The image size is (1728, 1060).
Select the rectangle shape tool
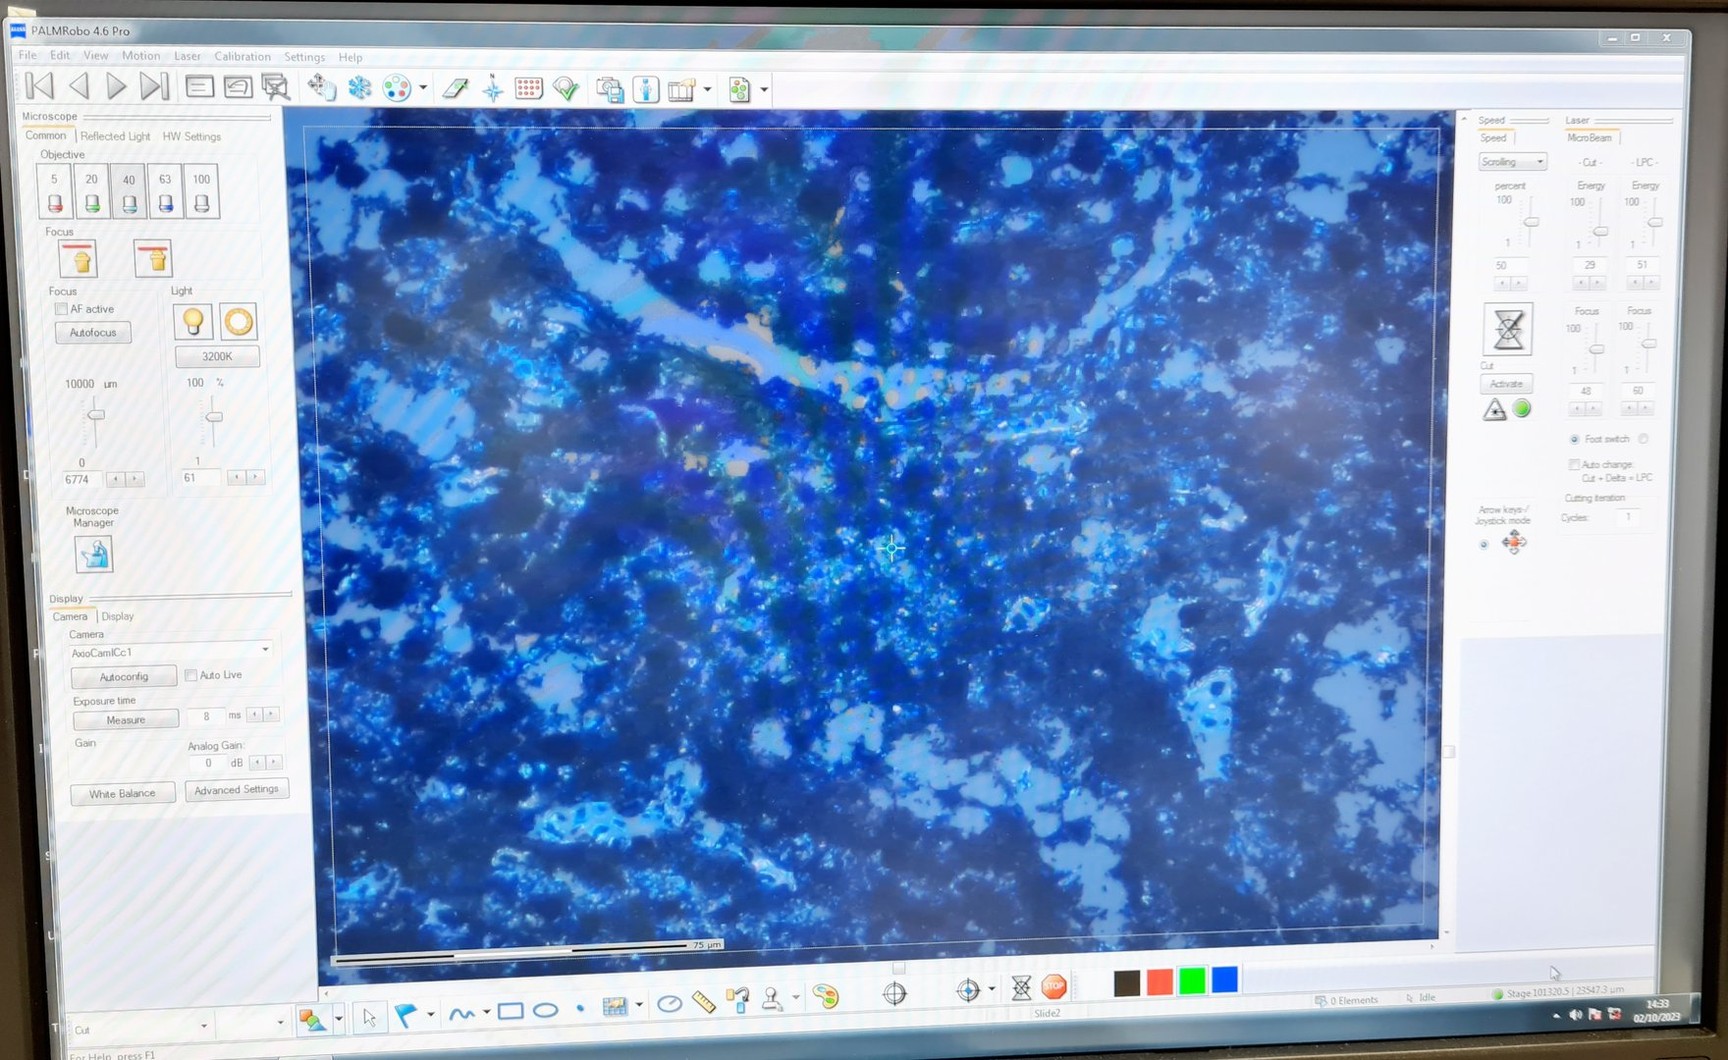(511, 1011)
